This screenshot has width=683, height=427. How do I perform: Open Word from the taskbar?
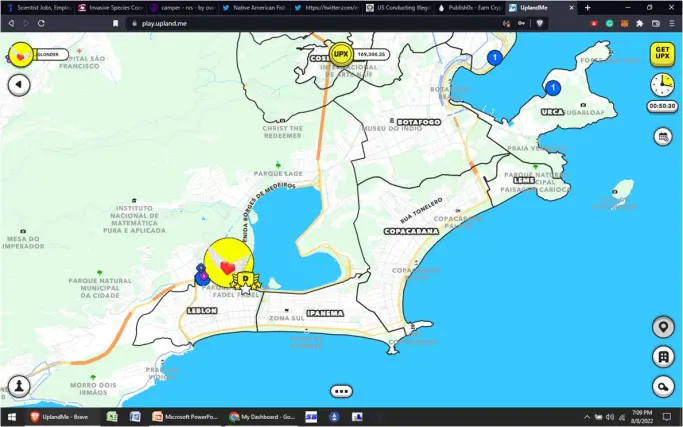135,417
